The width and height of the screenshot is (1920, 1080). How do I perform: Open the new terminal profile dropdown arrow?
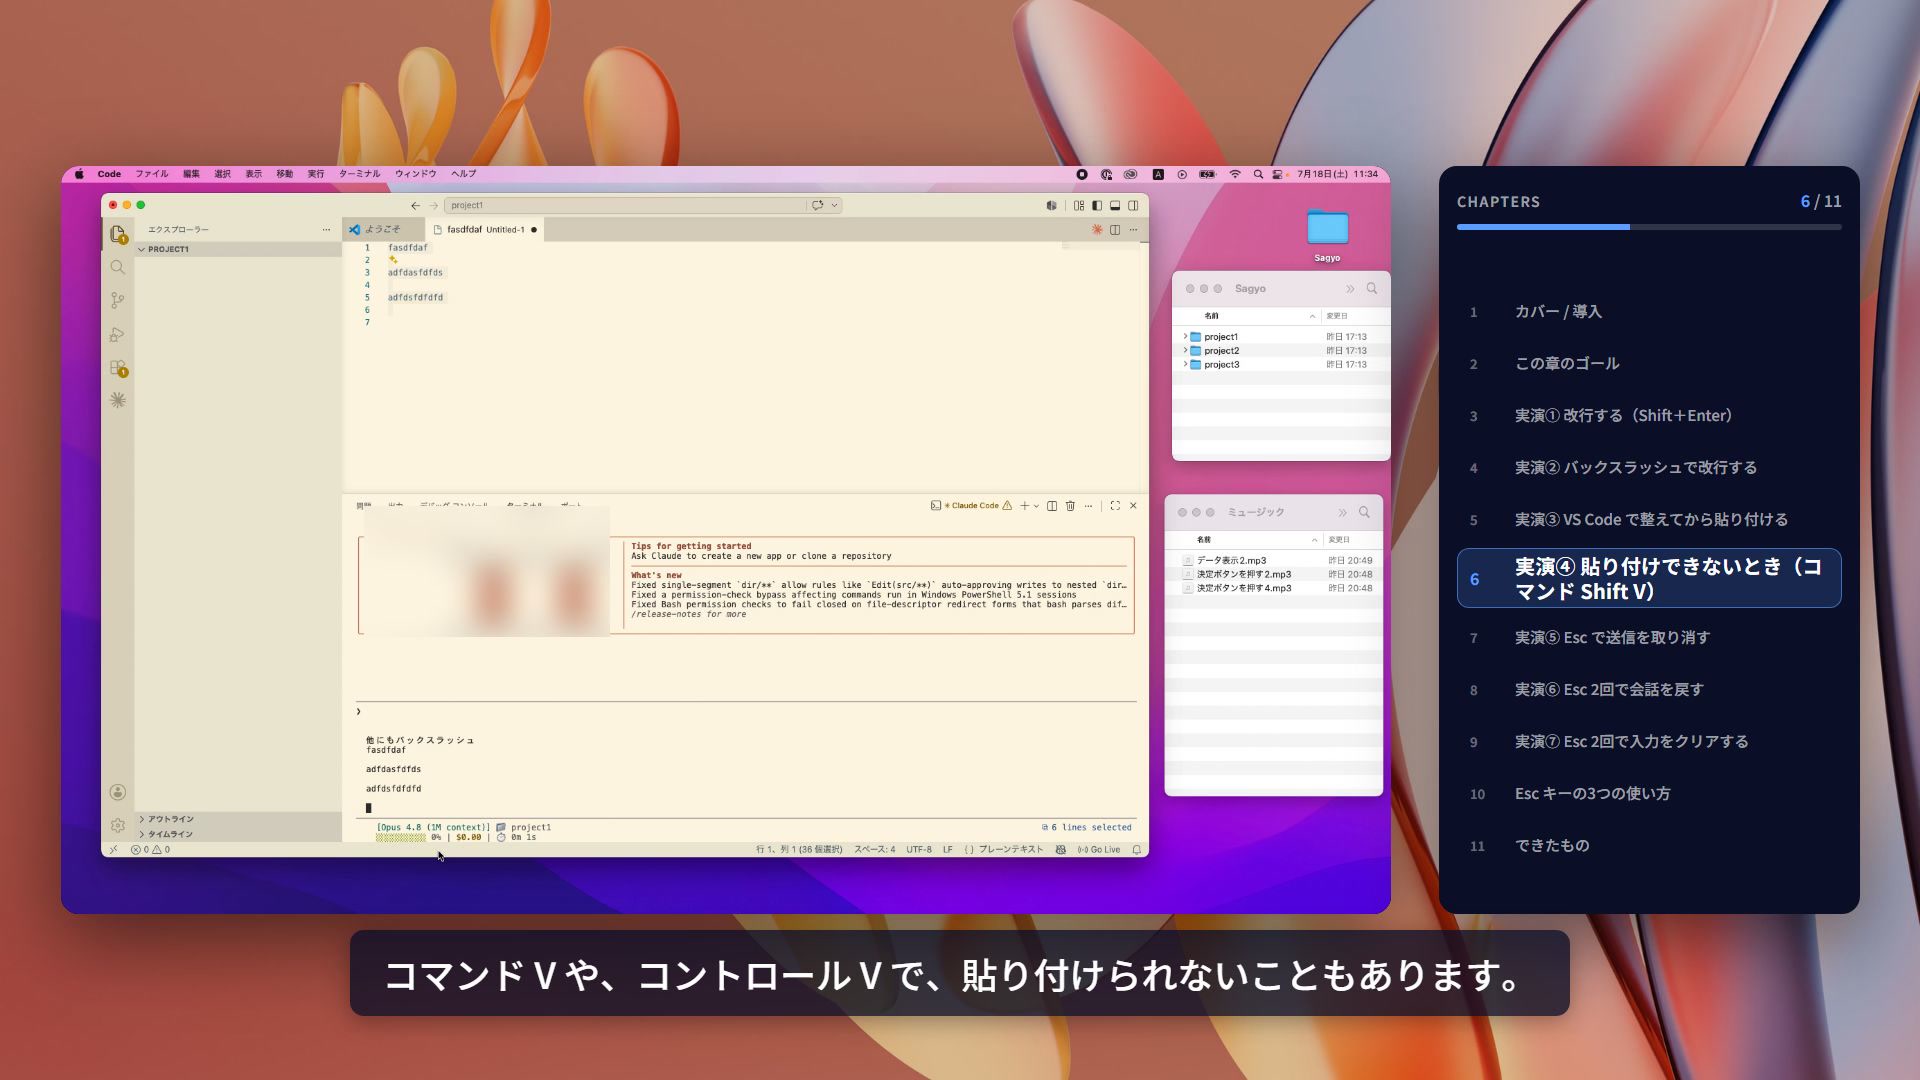1036,506
